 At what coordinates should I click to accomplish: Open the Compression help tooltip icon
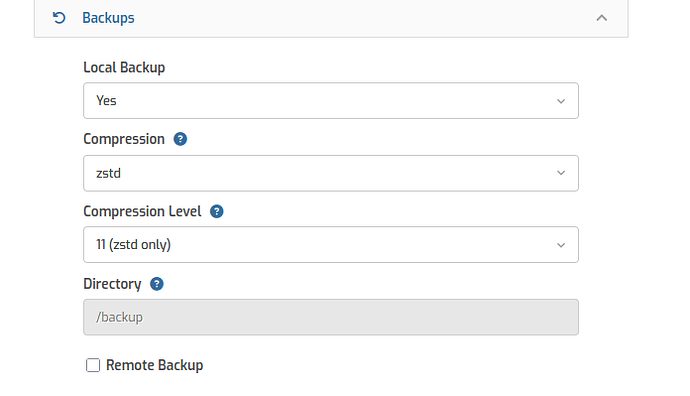[180, 139]
